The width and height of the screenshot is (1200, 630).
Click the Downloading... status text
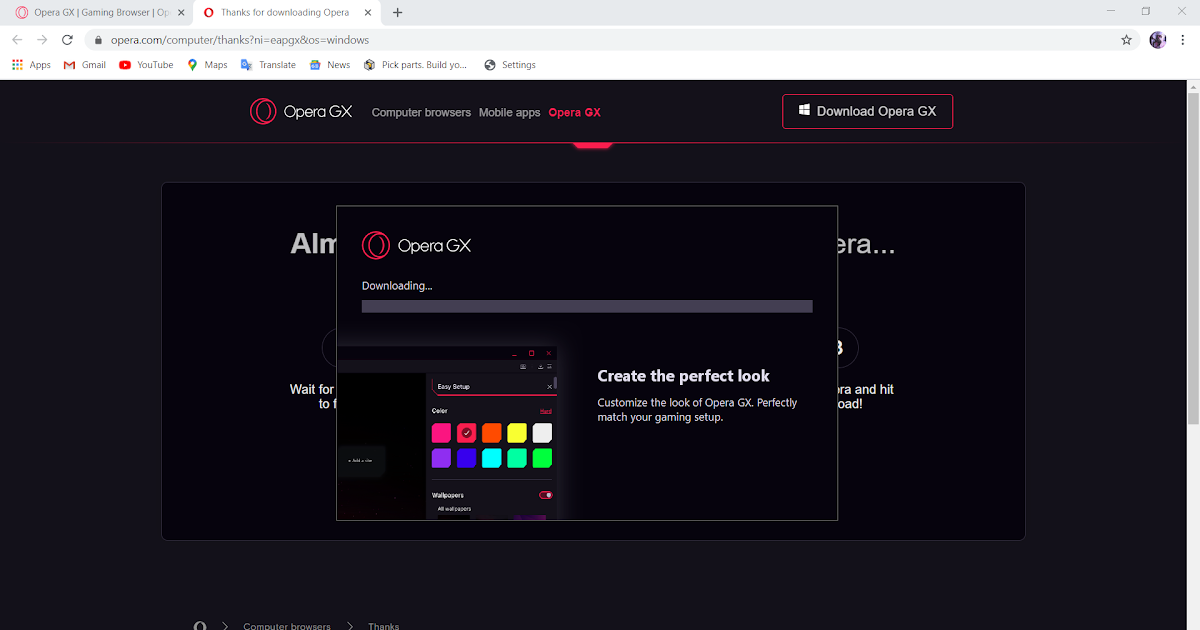[397, 286]
